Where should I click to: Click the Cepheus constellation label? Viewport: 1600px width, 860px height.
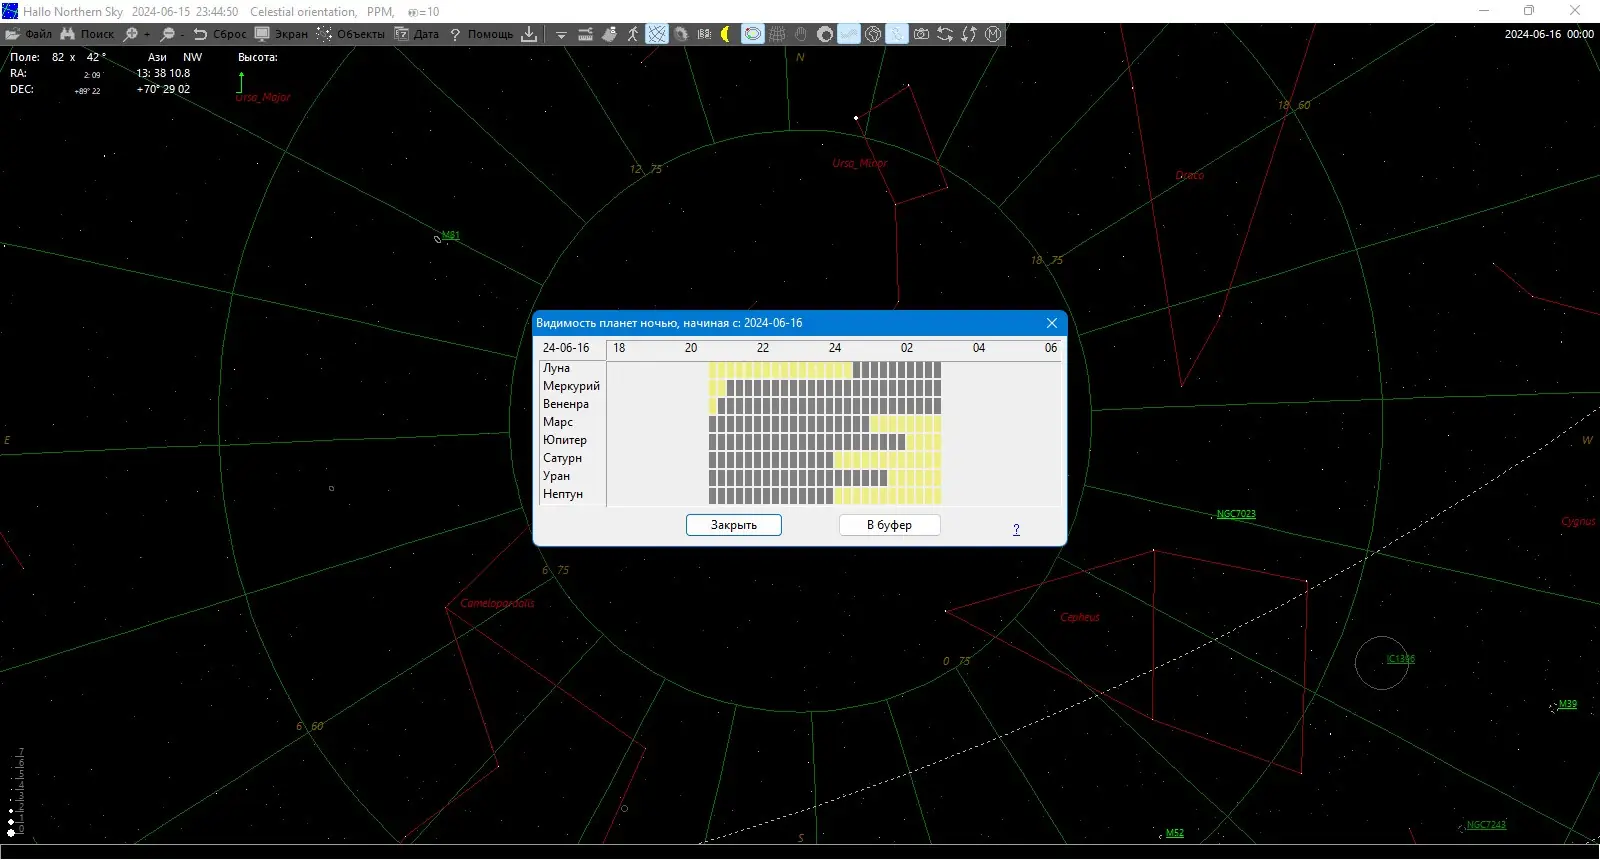coord(1080,617)
